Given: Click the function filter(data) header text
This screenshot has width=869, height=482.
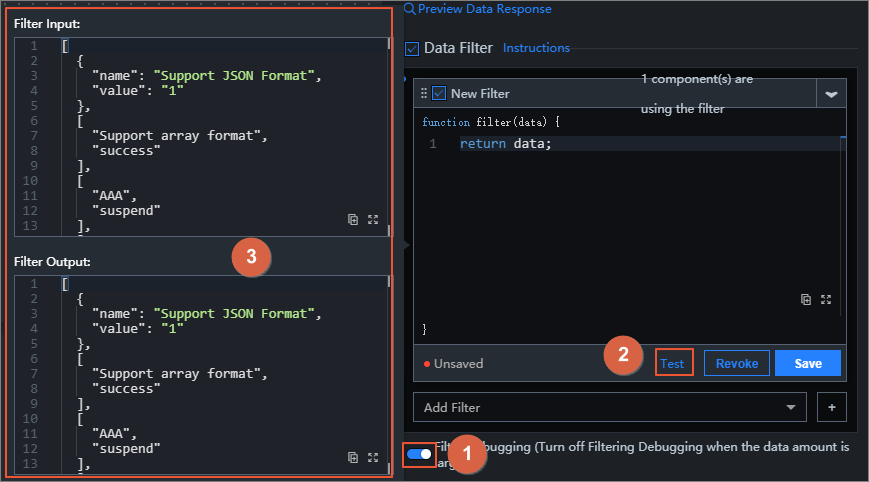Looking at the screenshot, I should [491, 122].
